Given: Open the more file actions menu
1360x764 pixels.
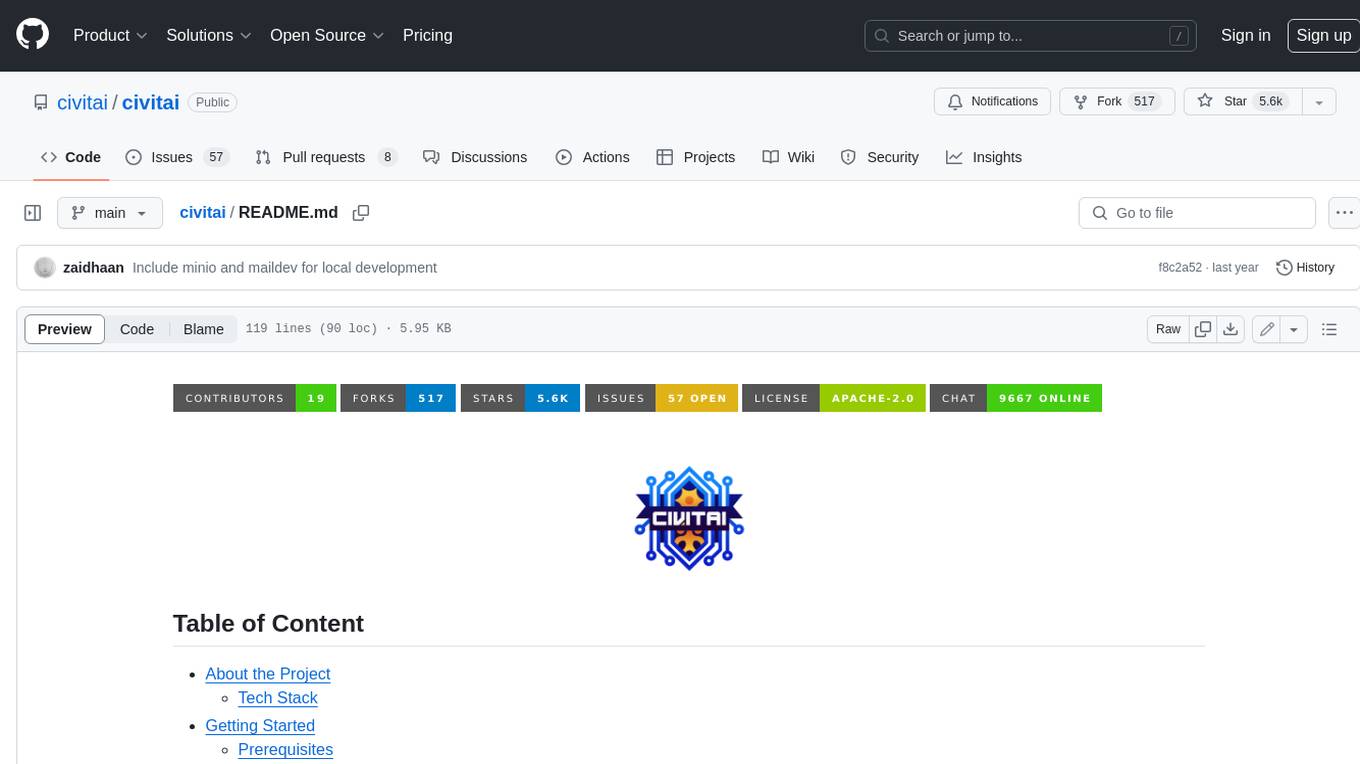Looking at the screenshot, I should click(1344, 213).
